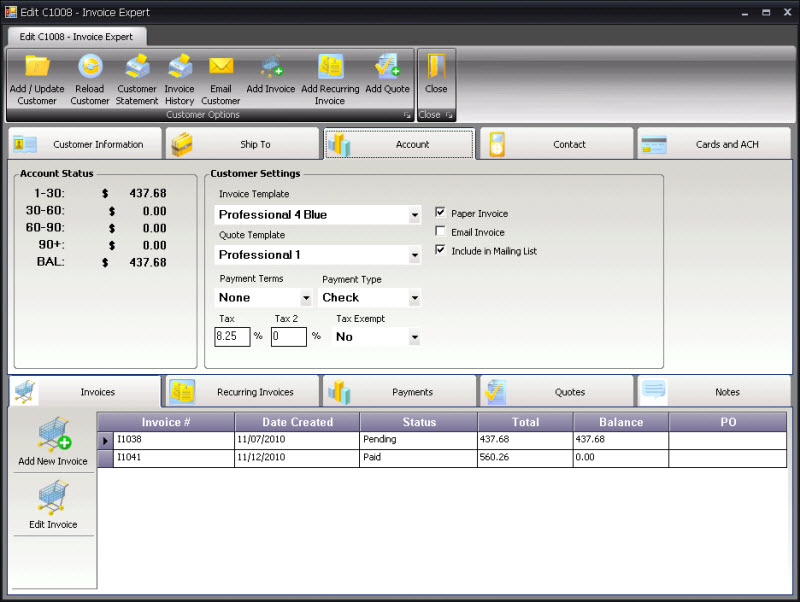This screenshot has width=800, height=602.
Task: Expand the Customer Options group launcher
Action: point(407,115)
